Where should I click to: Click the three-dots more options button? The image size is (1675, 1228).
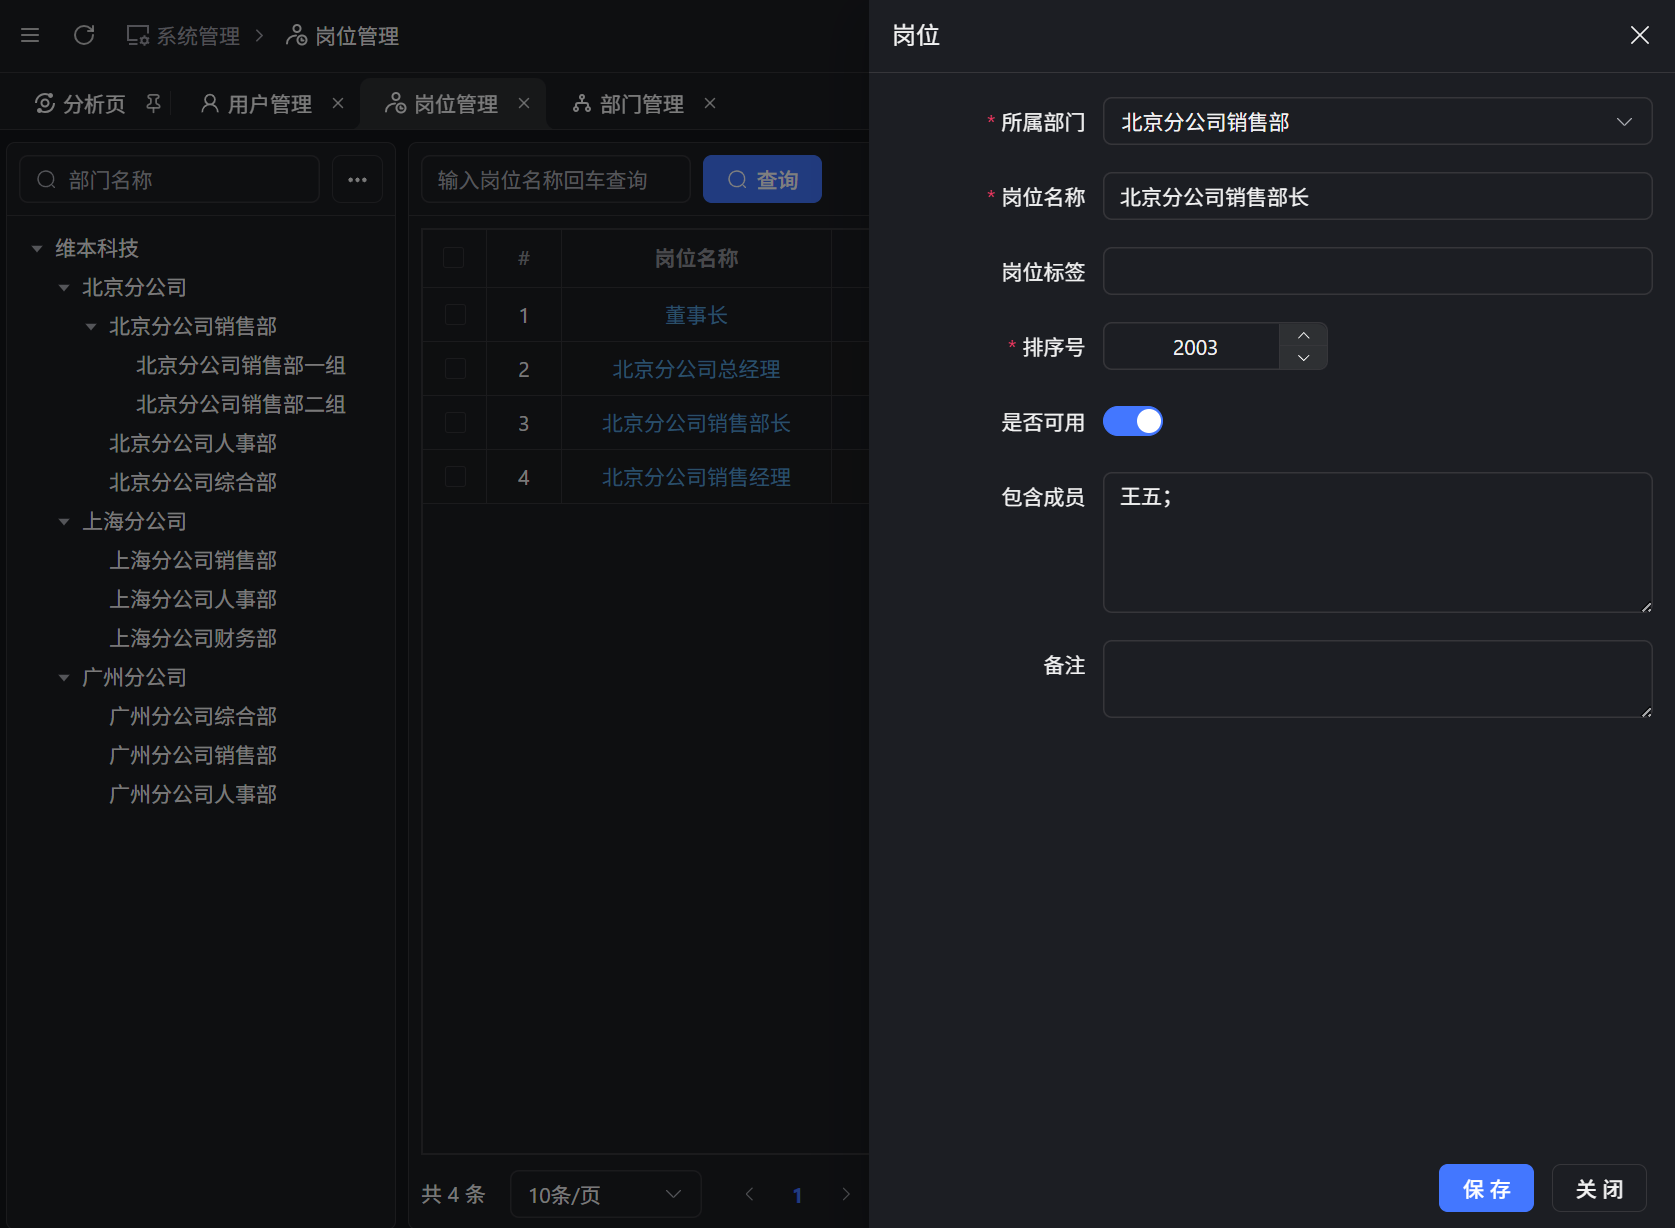pos(357,180)
